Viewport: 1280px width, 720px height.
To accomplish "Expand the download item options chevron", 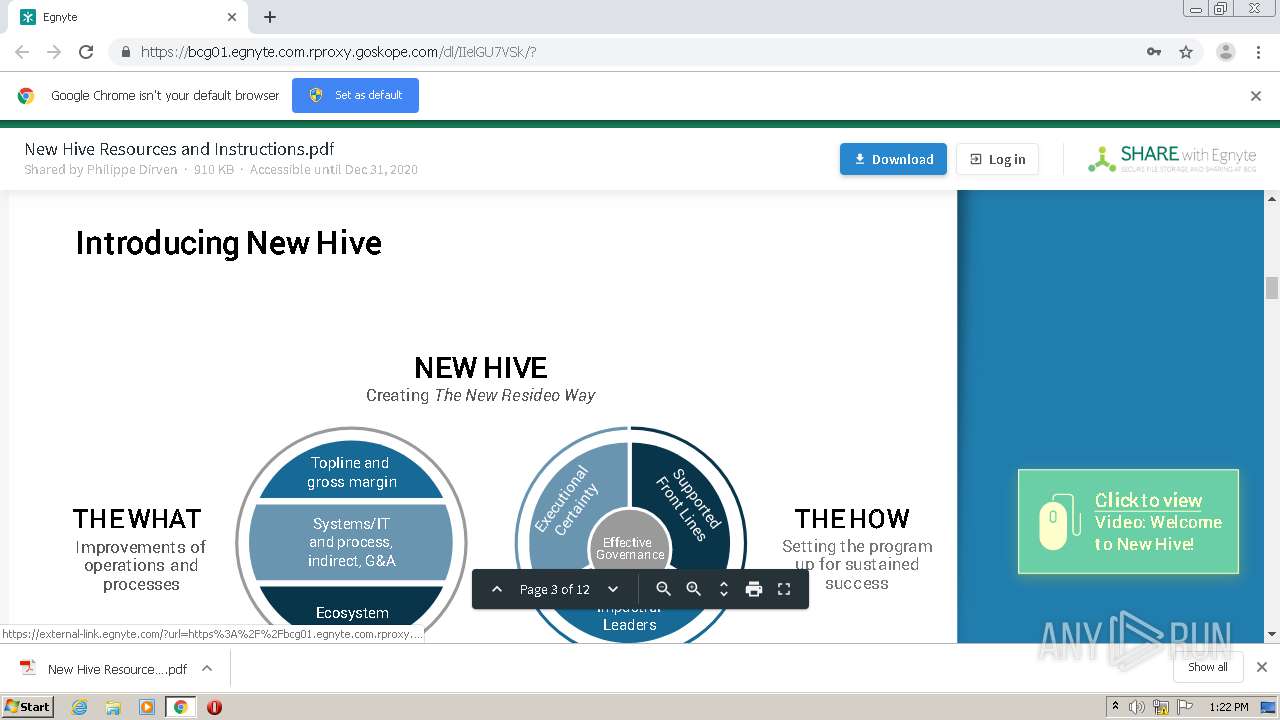I will click(207, 668).
